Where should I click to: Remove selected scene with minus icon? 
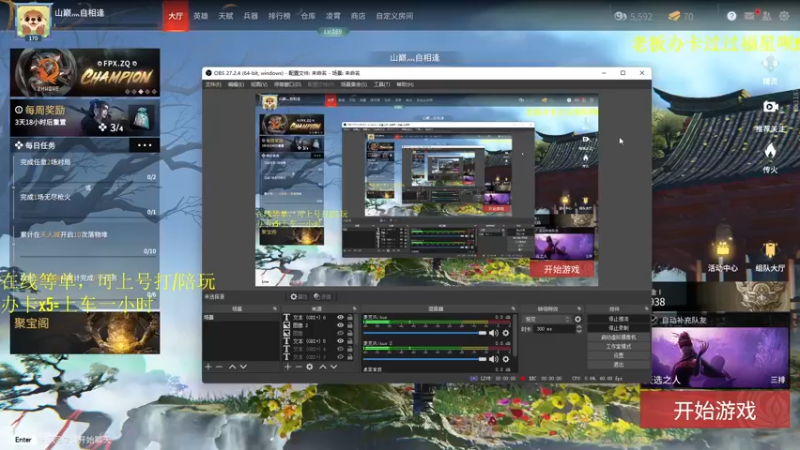click(219, 367)
